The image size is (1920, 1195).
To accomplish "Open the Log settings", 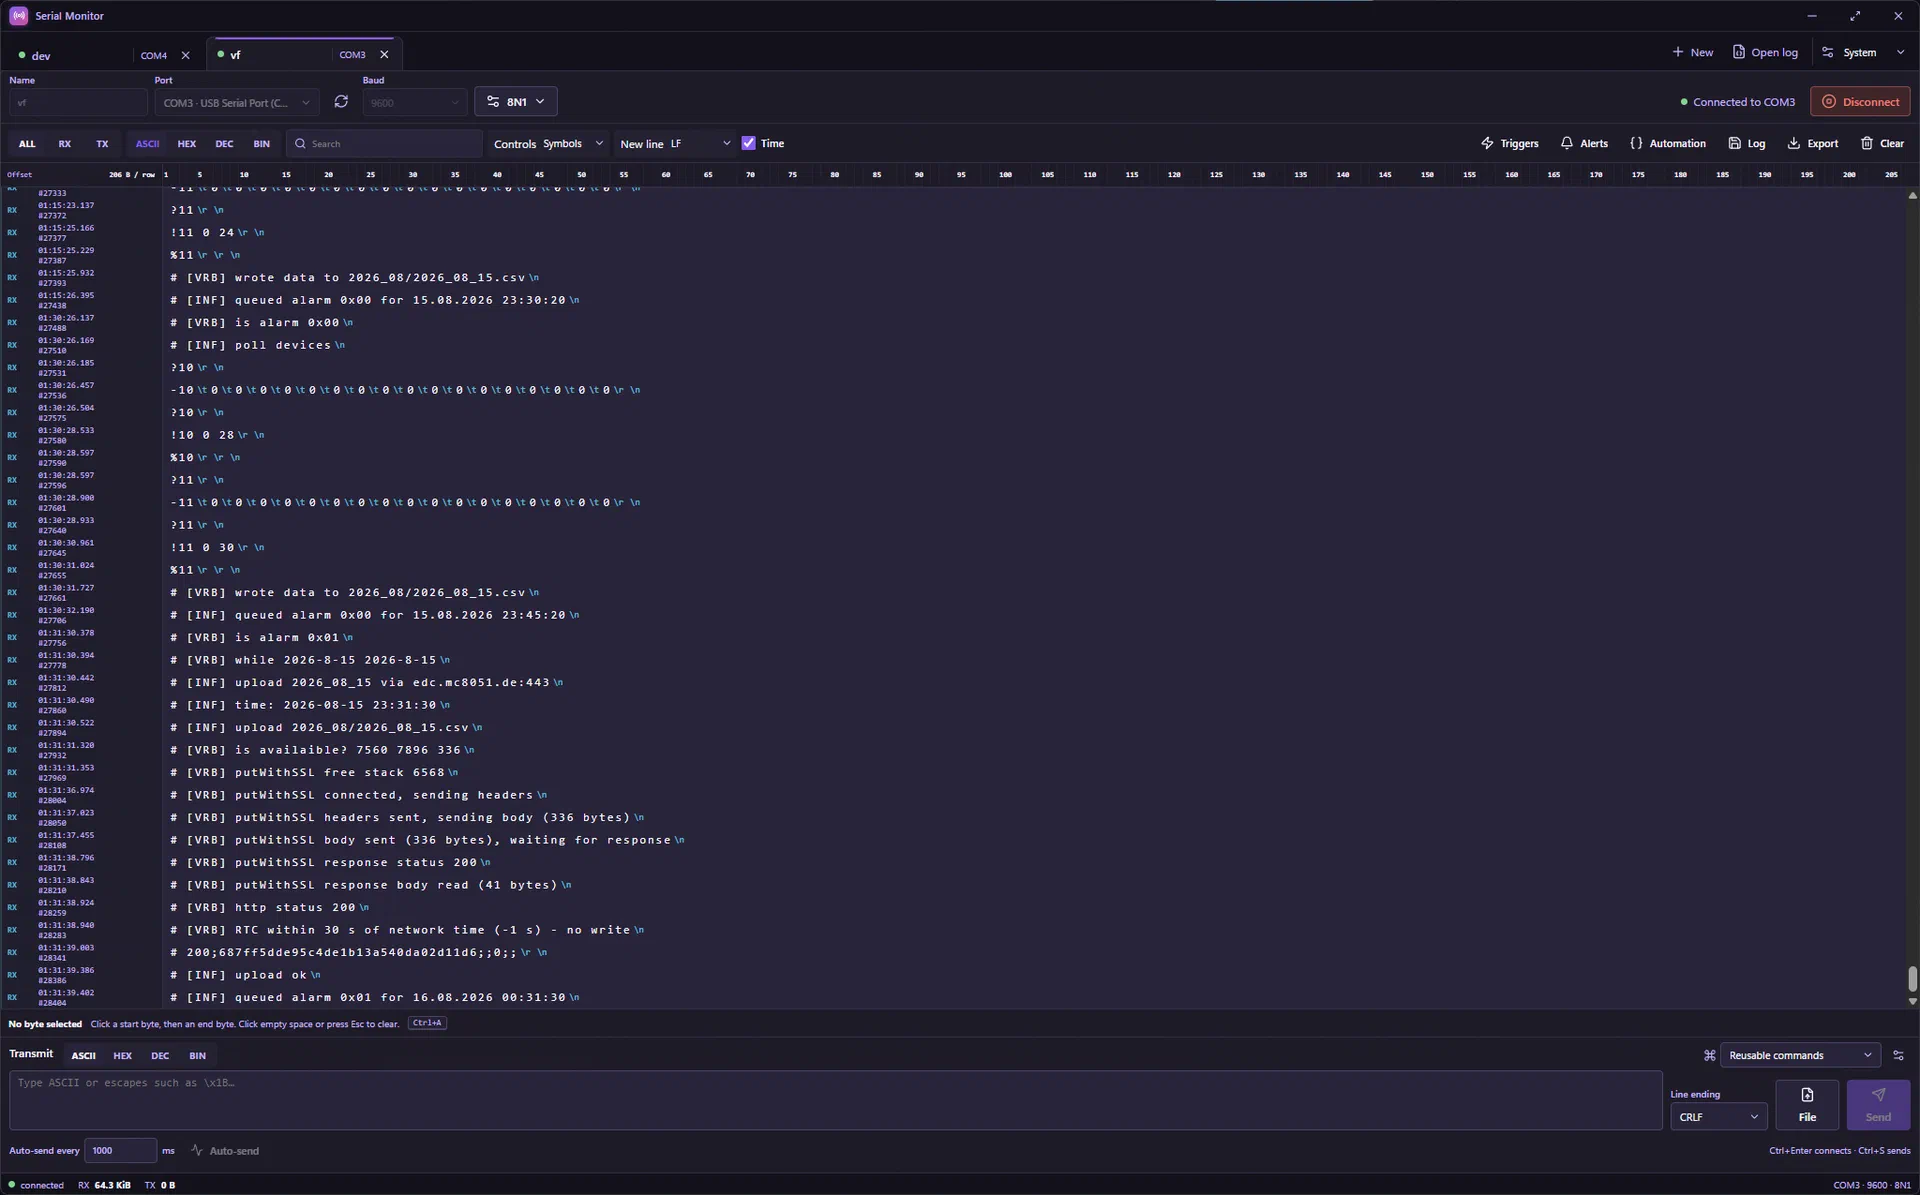I will (1746, 144).
